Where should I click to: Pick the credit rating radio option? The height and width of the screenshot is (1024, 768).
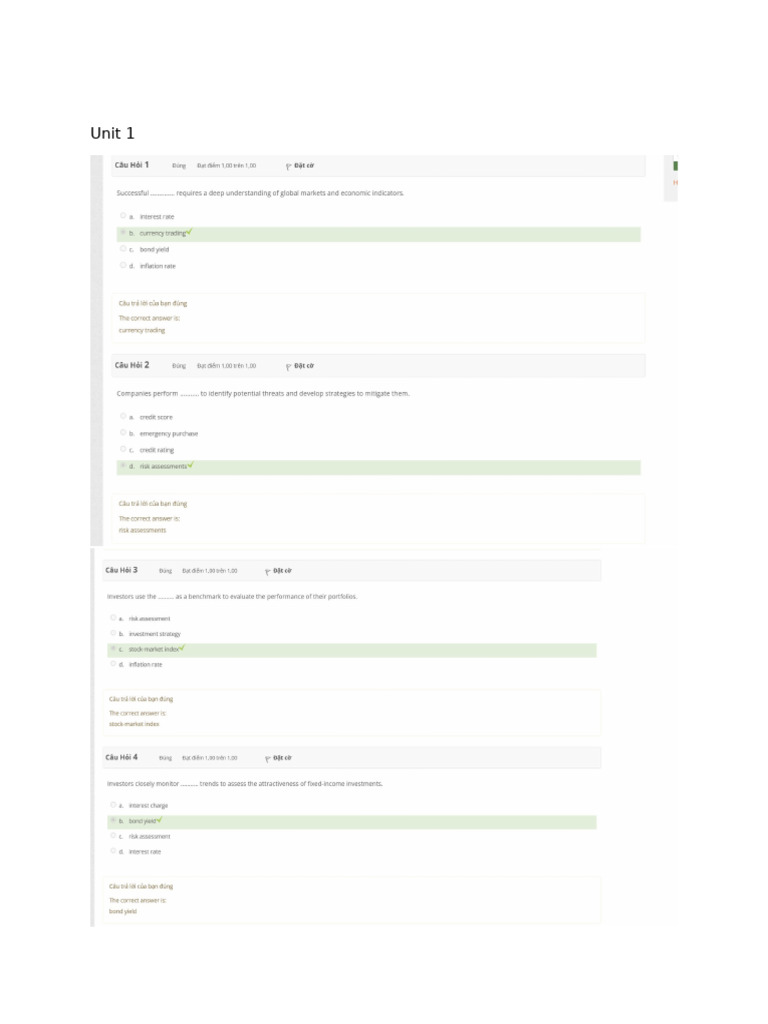123,449
